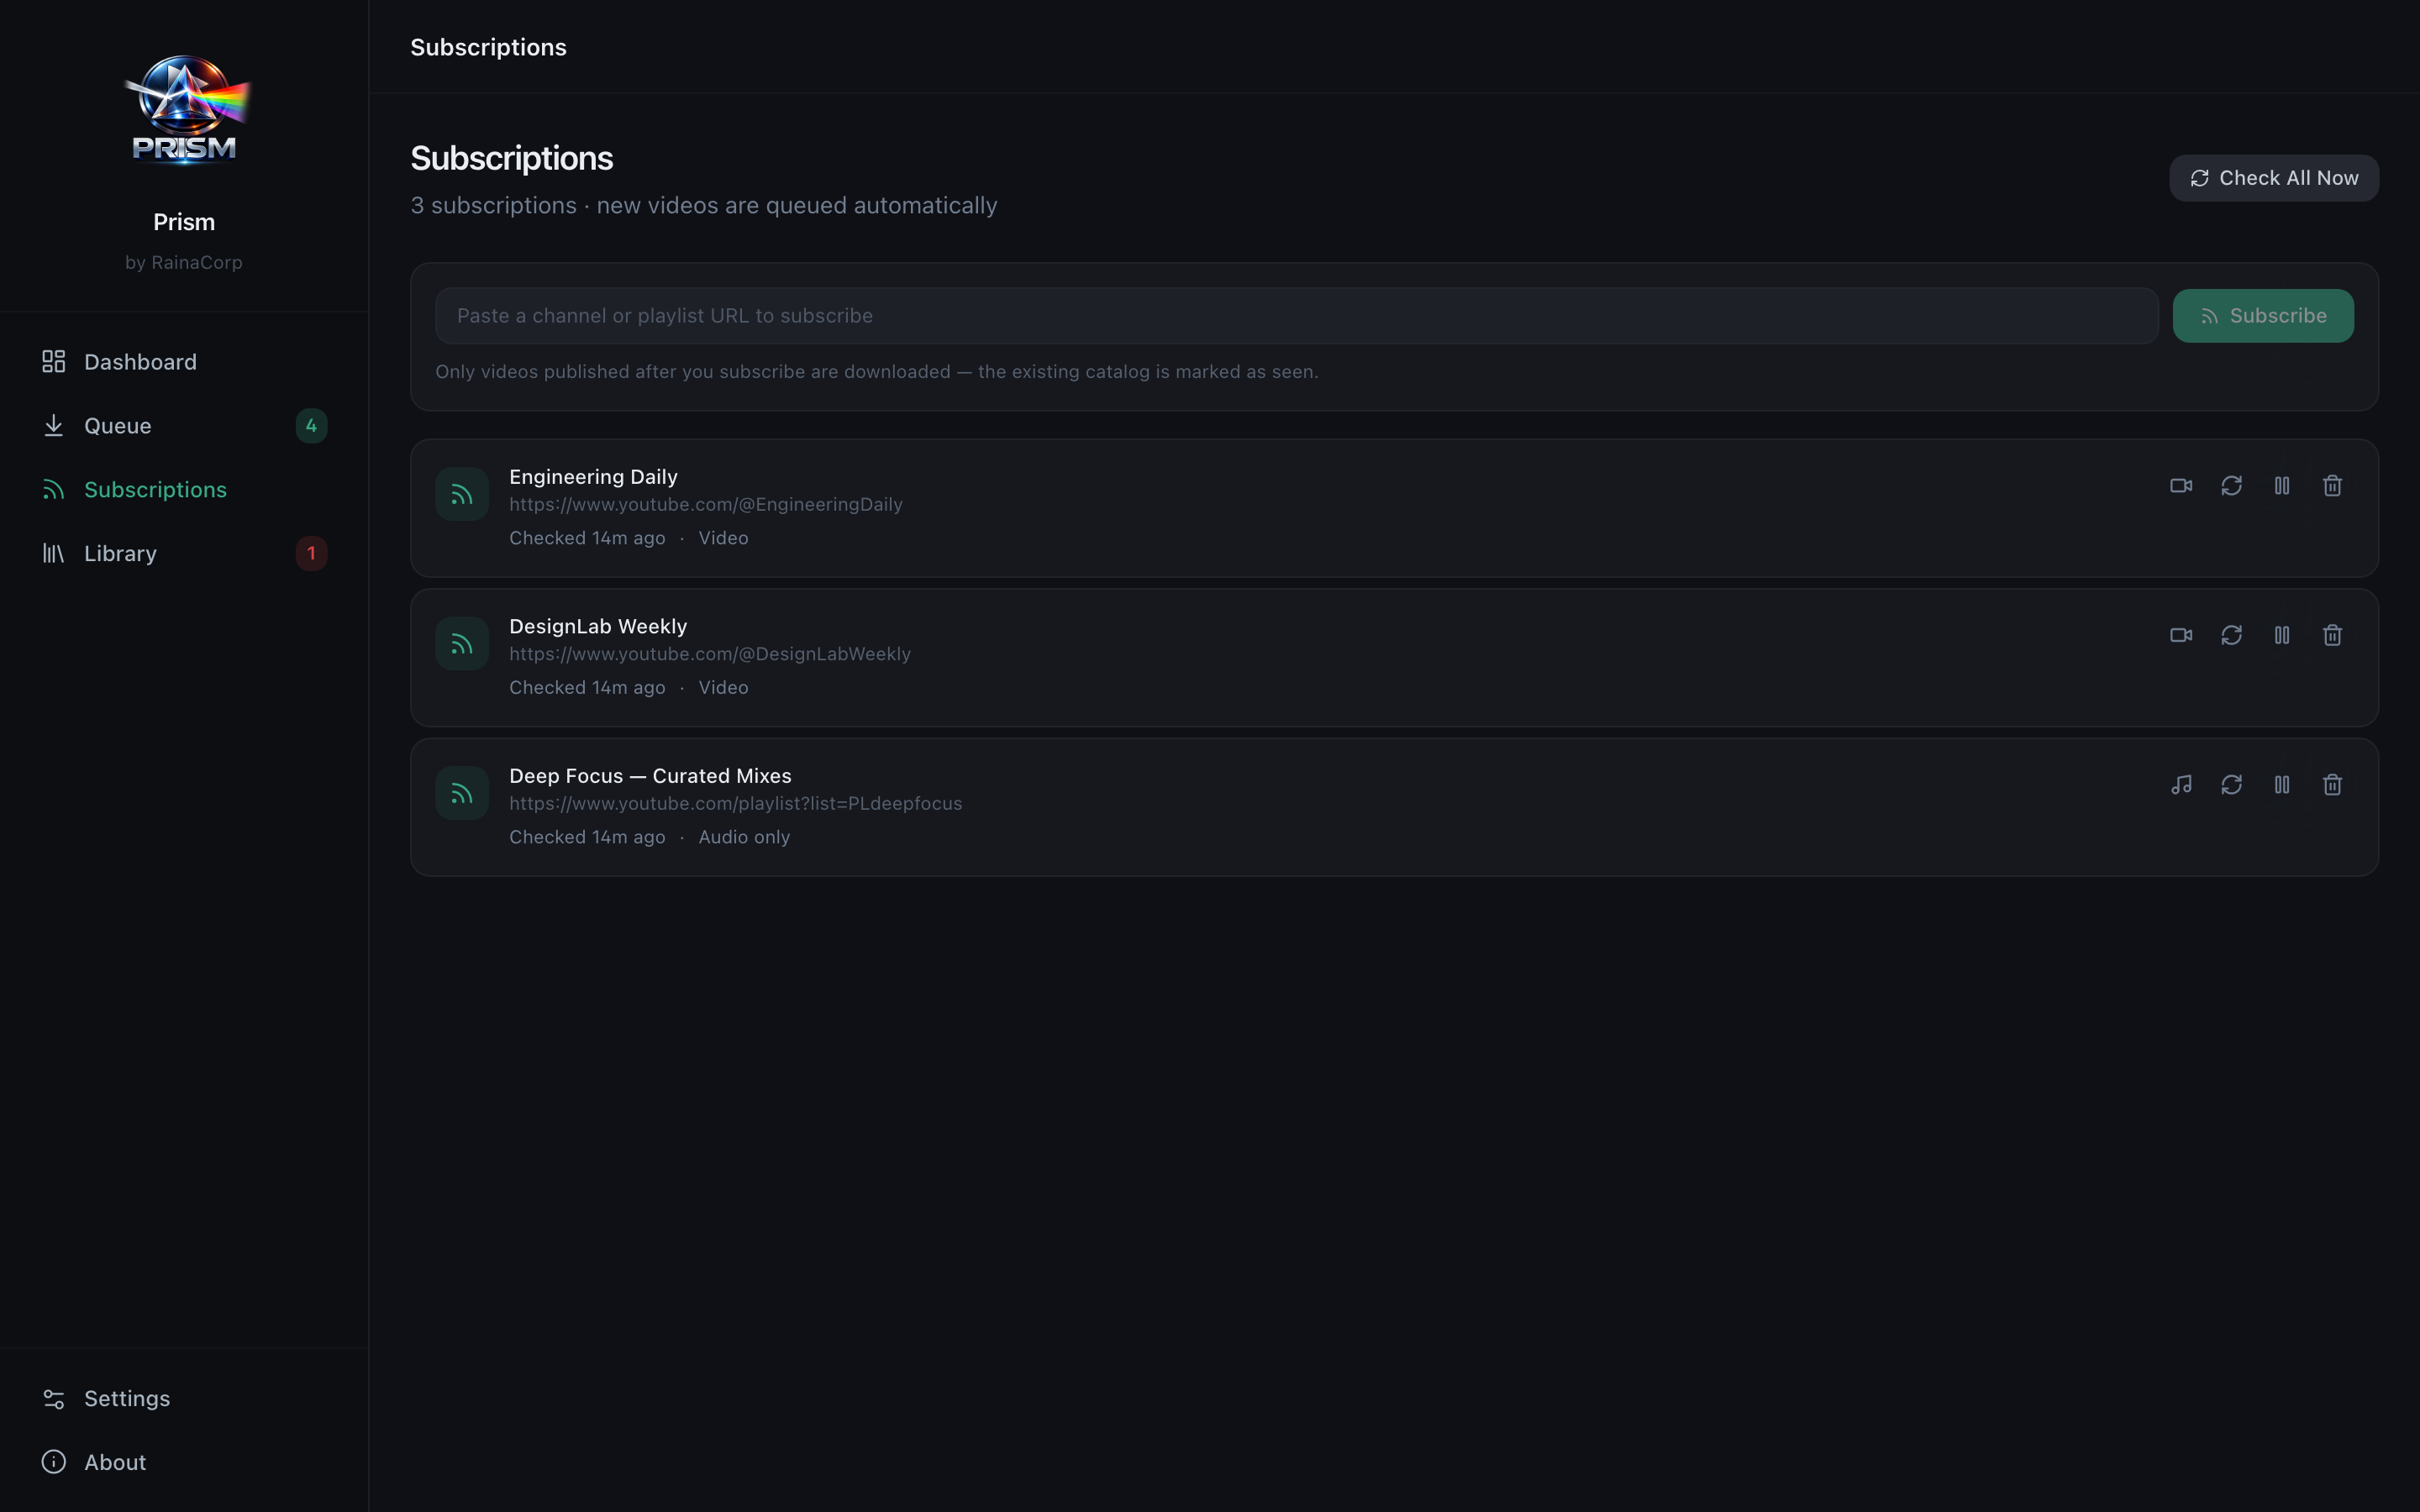Toggle audio-only music icon for Deep Focus
Viewport: 2420px width, 1512px height.
tap(2181, 785)
